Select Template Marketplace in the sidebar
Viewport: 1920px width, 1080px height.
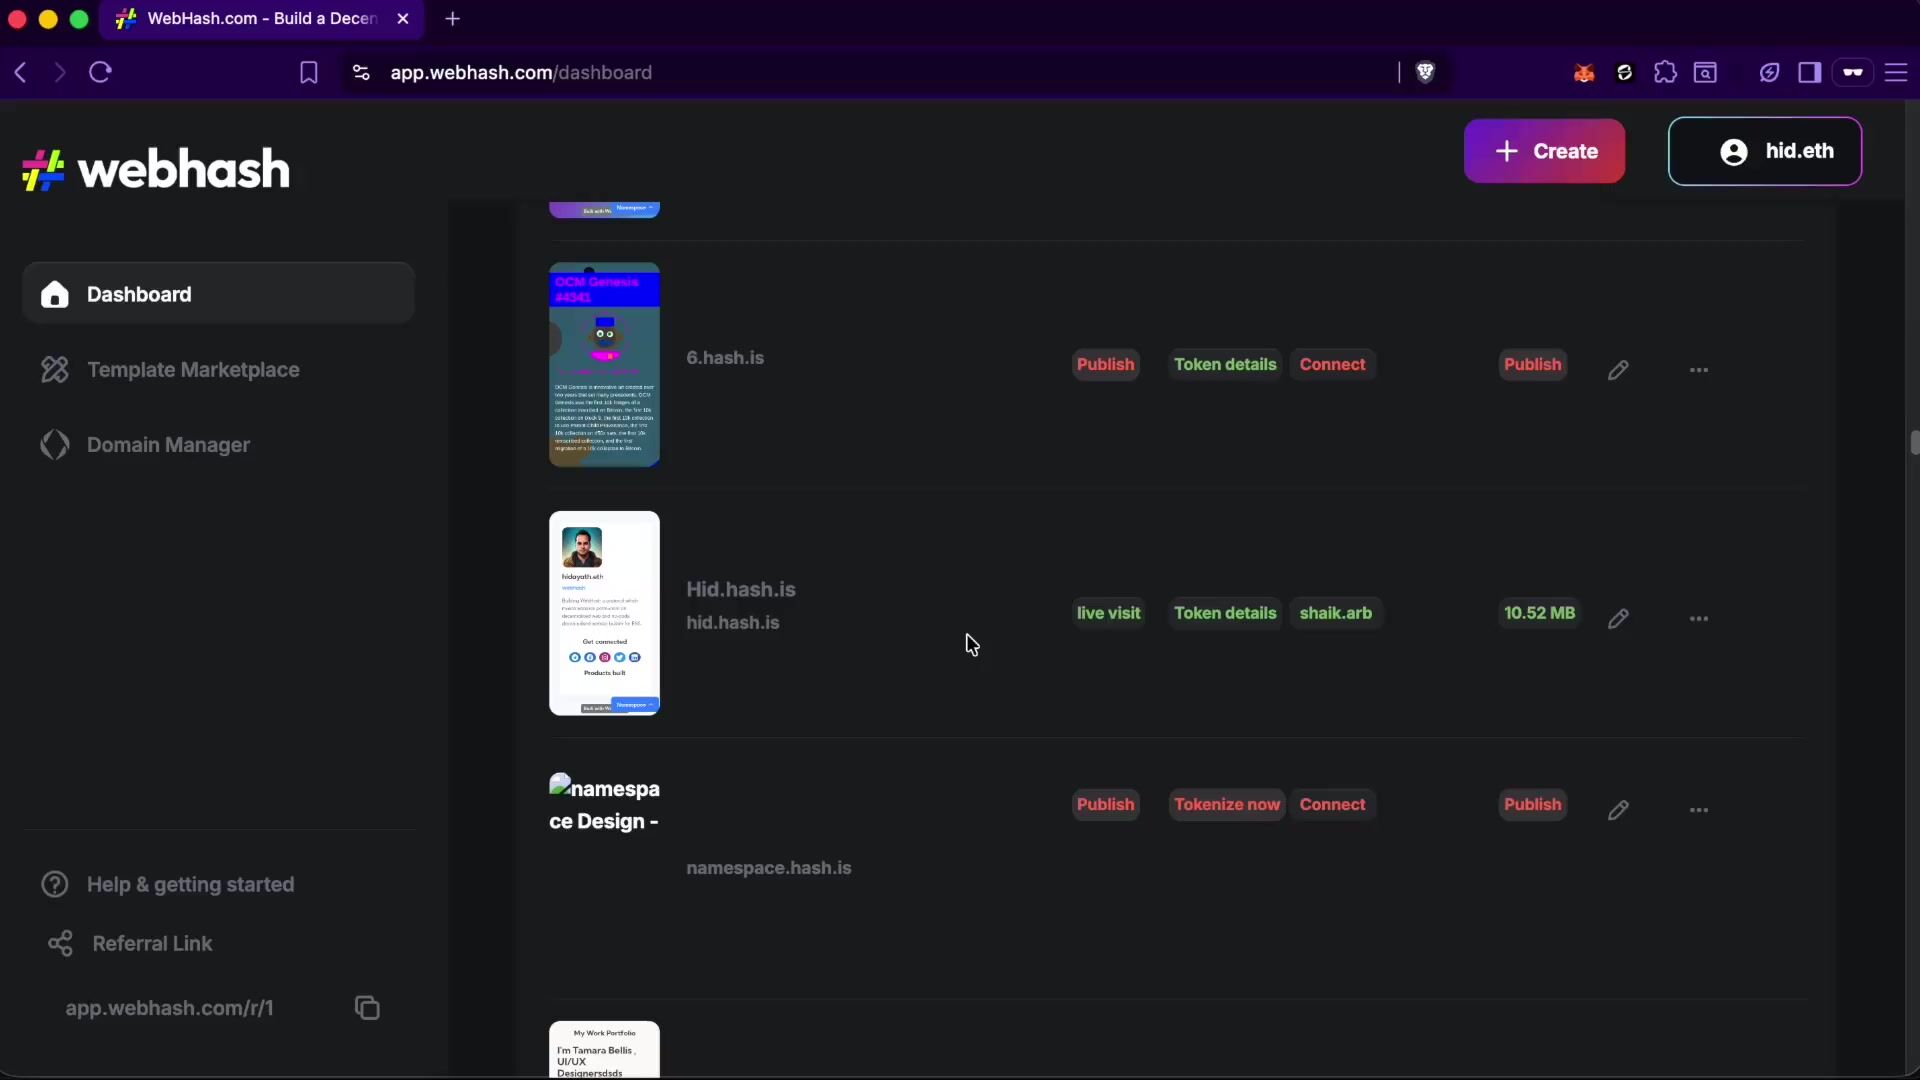[192, 369]
